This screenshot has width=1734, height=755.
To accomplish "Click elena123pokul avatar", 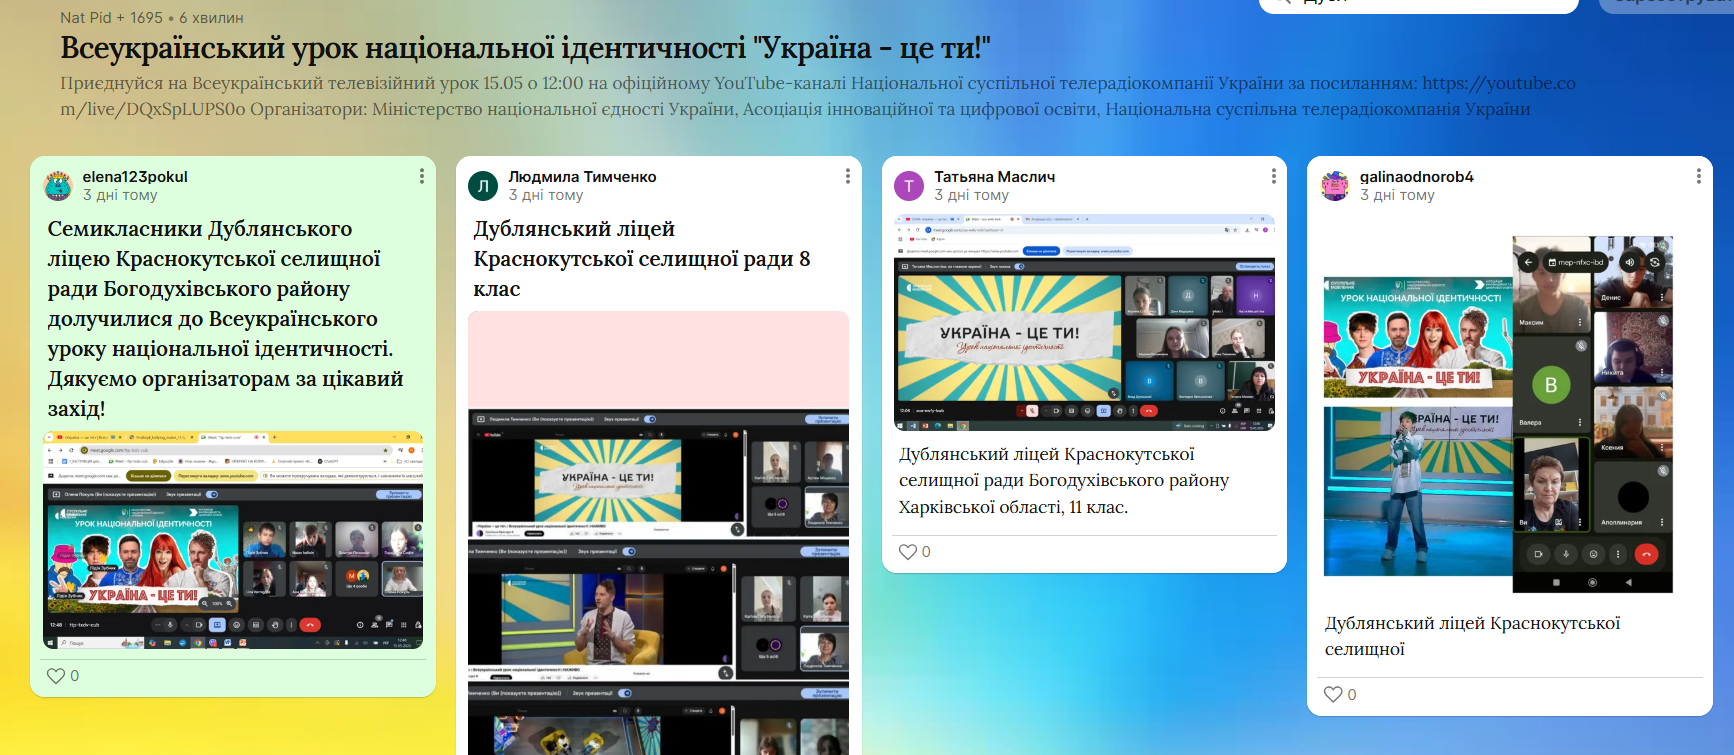I will (x=59, y=186).
